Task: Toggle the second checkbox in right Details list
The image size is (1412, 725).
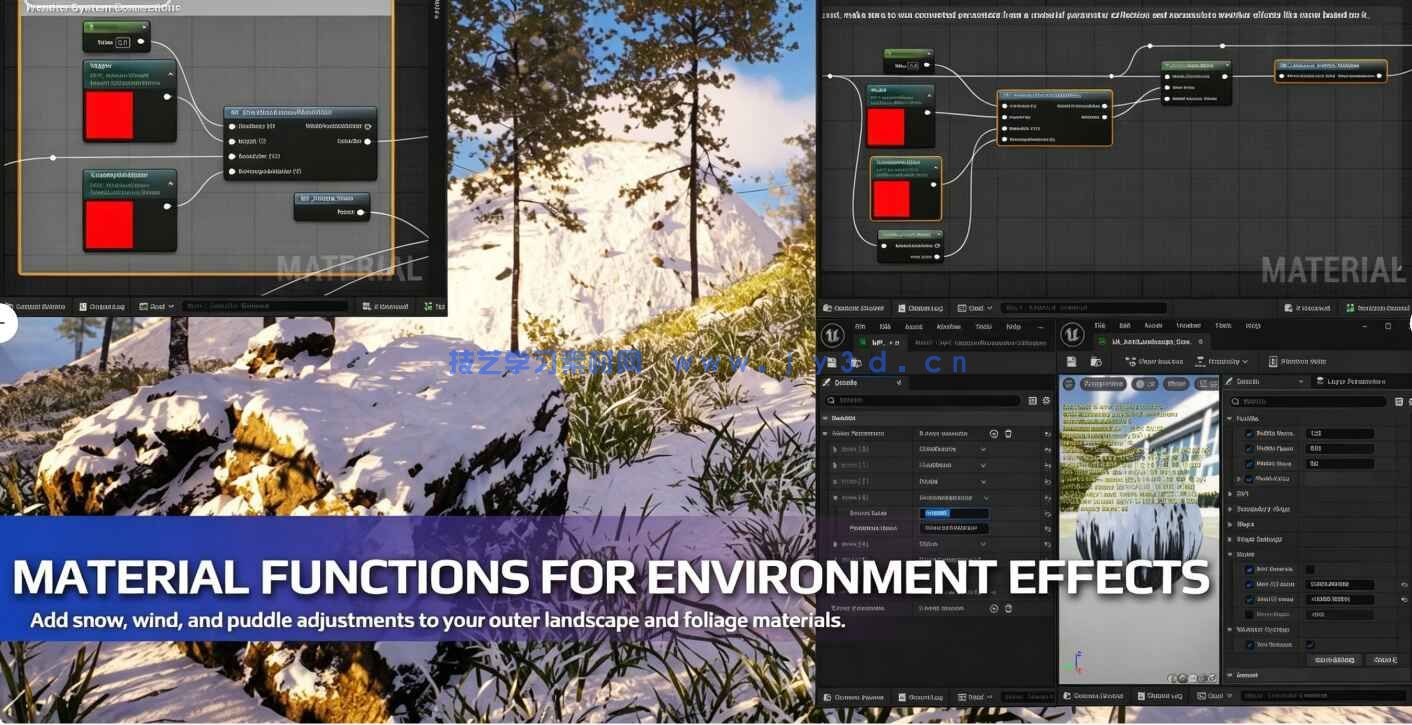Action: pos(1248,449)
